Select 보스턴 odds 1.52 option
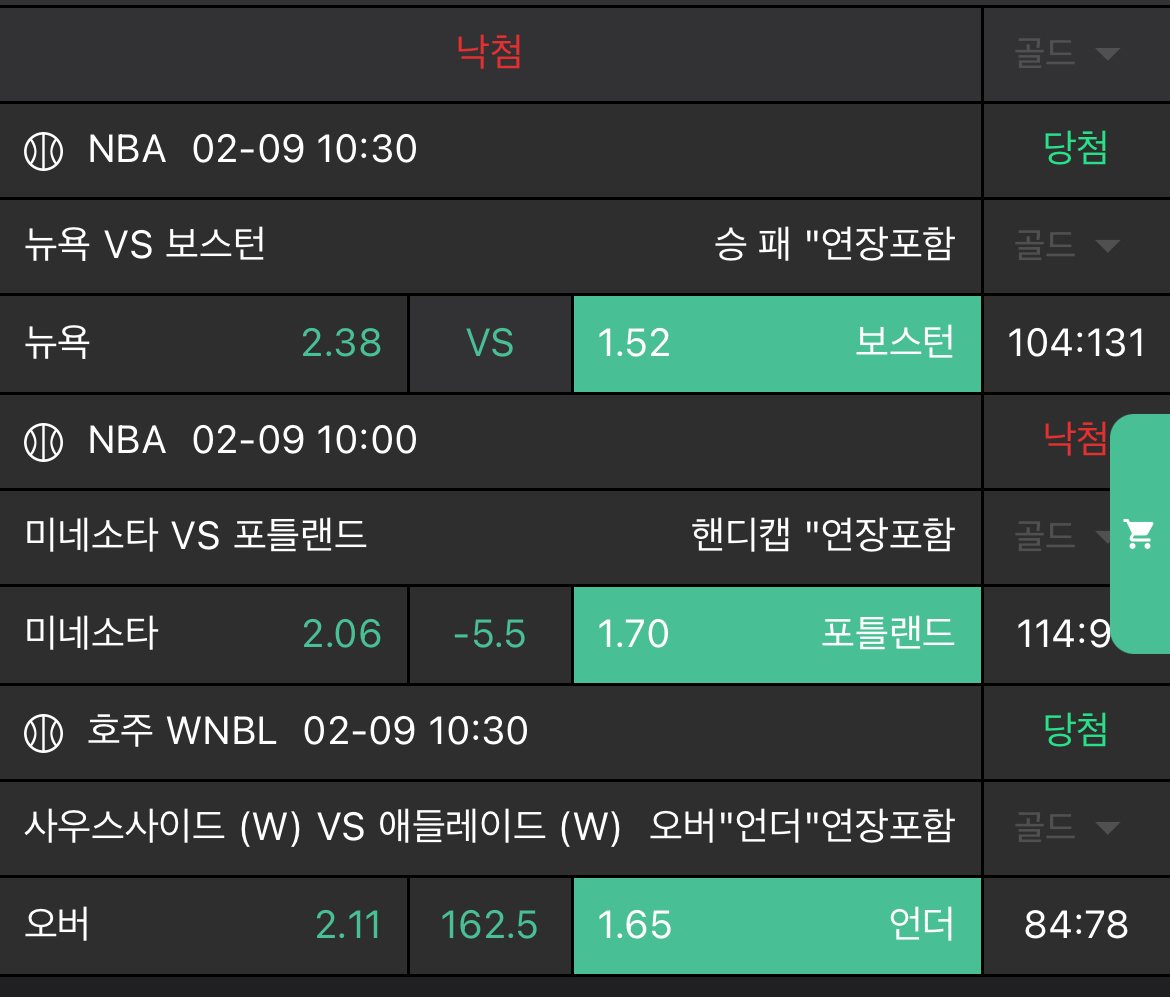1170x997 pixels. click(776, 344)
